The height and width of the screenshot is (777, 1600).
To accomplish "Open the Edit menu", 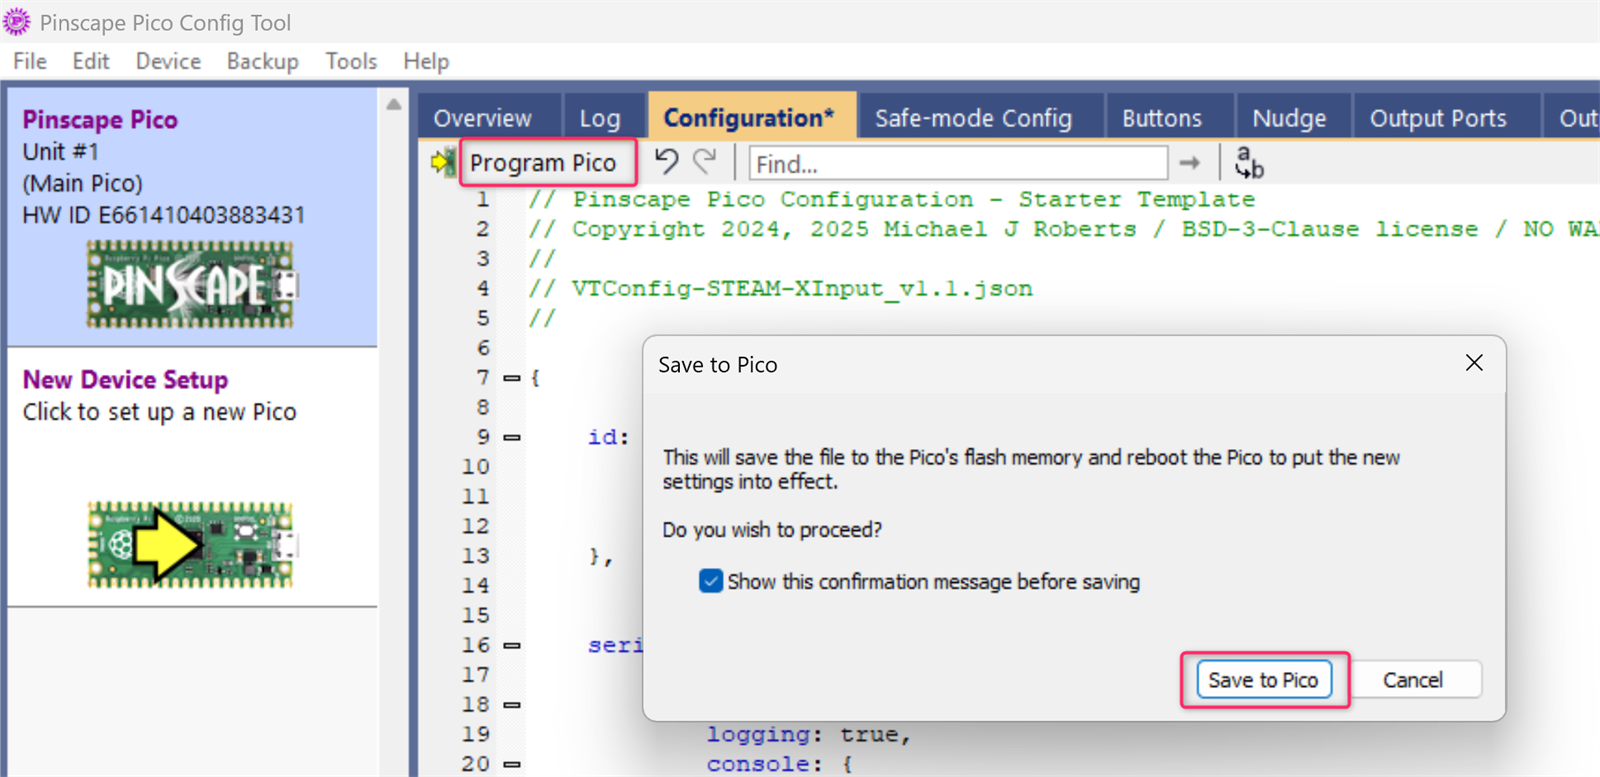I will 91,61.
